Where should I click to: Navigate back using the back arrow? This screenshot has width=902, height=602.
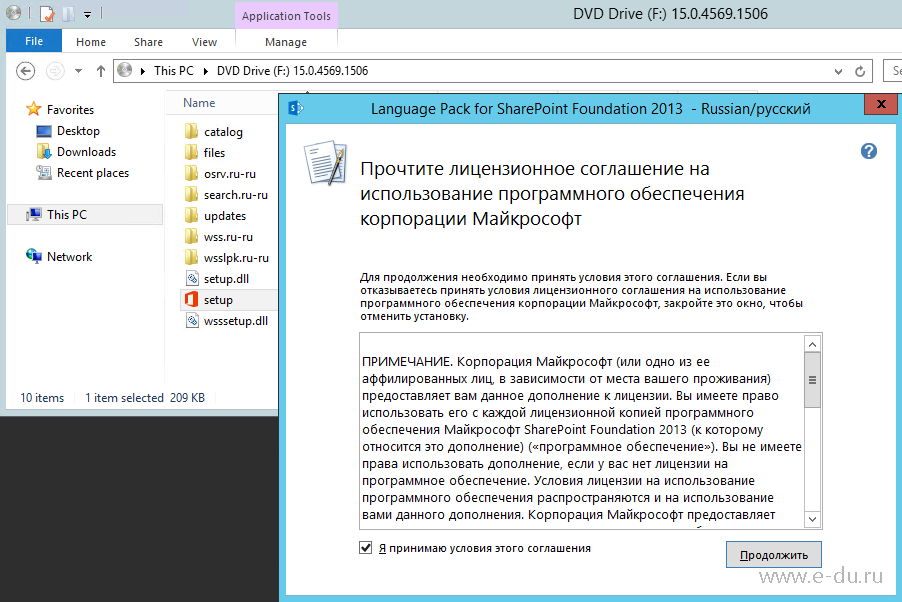25,71
